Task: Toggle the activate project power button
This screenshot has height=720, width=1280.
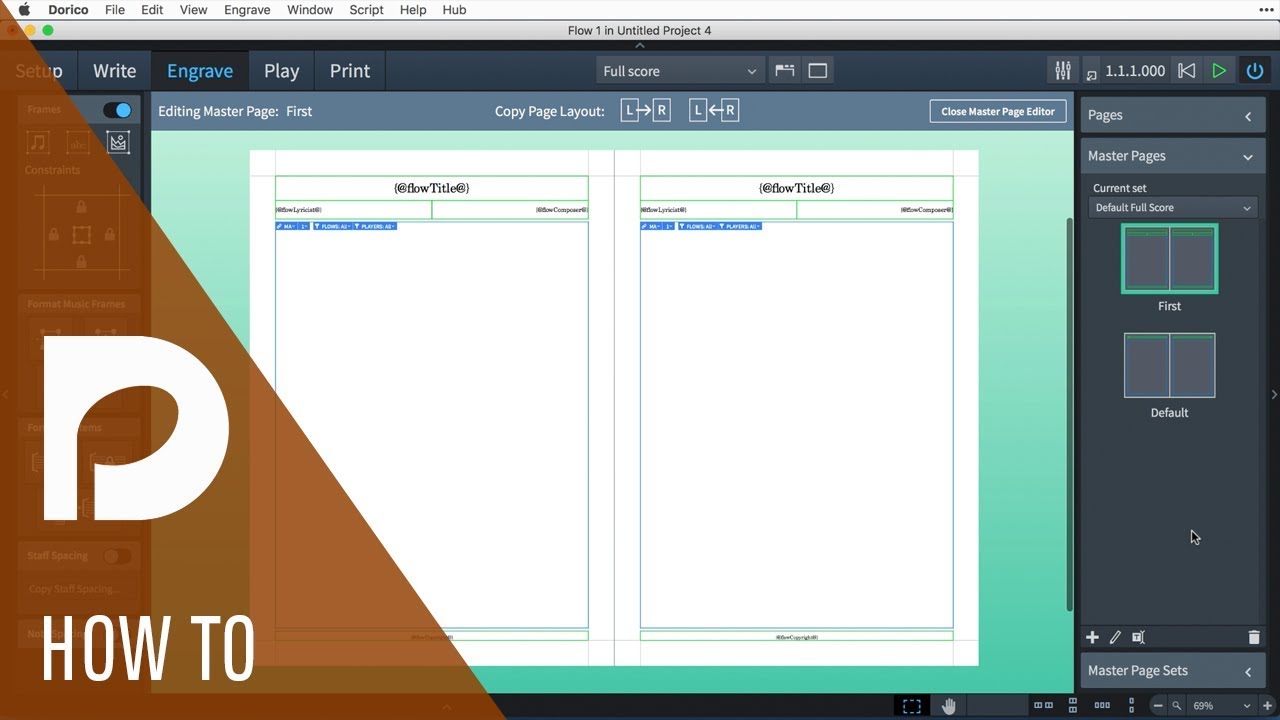Action: [x=1255, y=71]
